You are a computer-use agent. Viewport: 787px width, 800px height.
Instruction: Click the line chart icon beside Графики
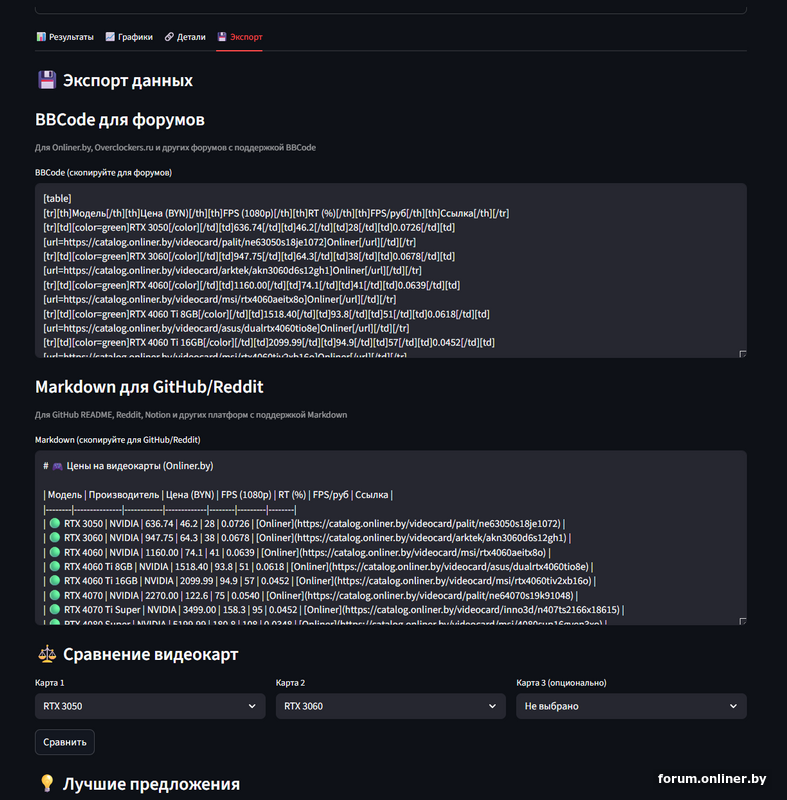(110, 37)
